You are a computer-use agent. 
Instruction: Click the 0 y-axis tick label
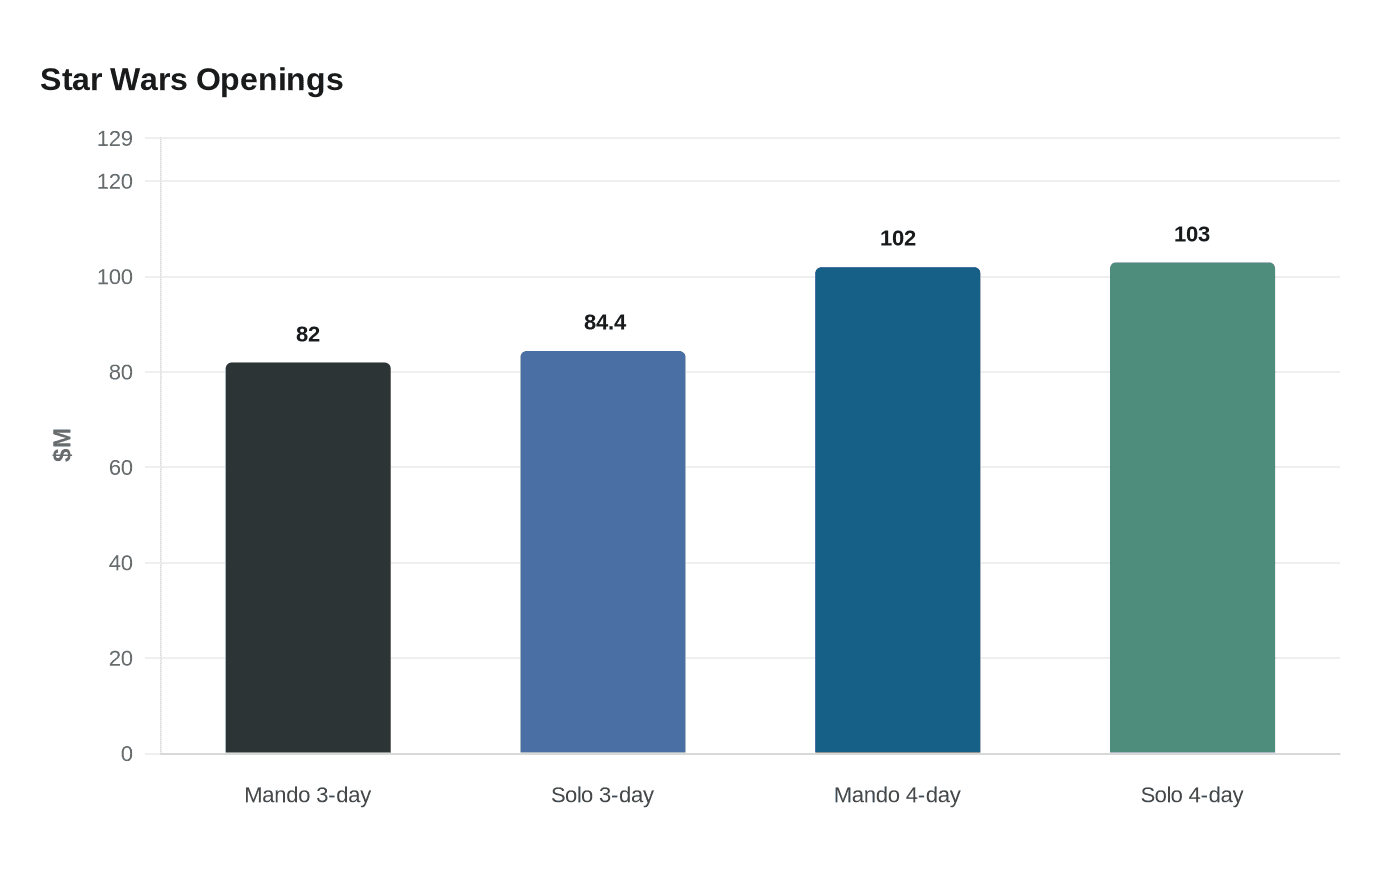pyautogui.click(x=127, y=754)
